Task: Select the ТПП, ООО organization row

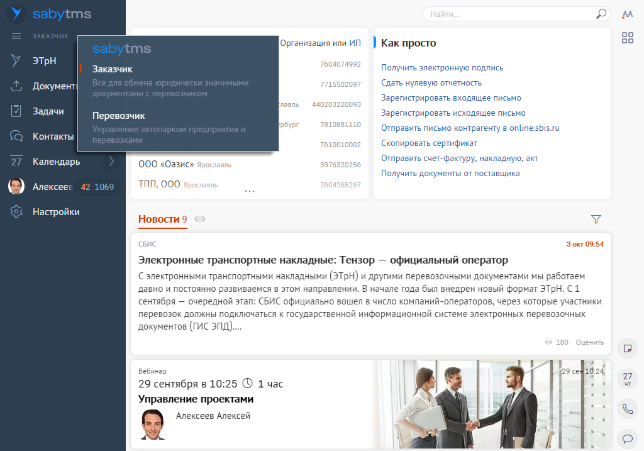Action: (x=249, y=184)
